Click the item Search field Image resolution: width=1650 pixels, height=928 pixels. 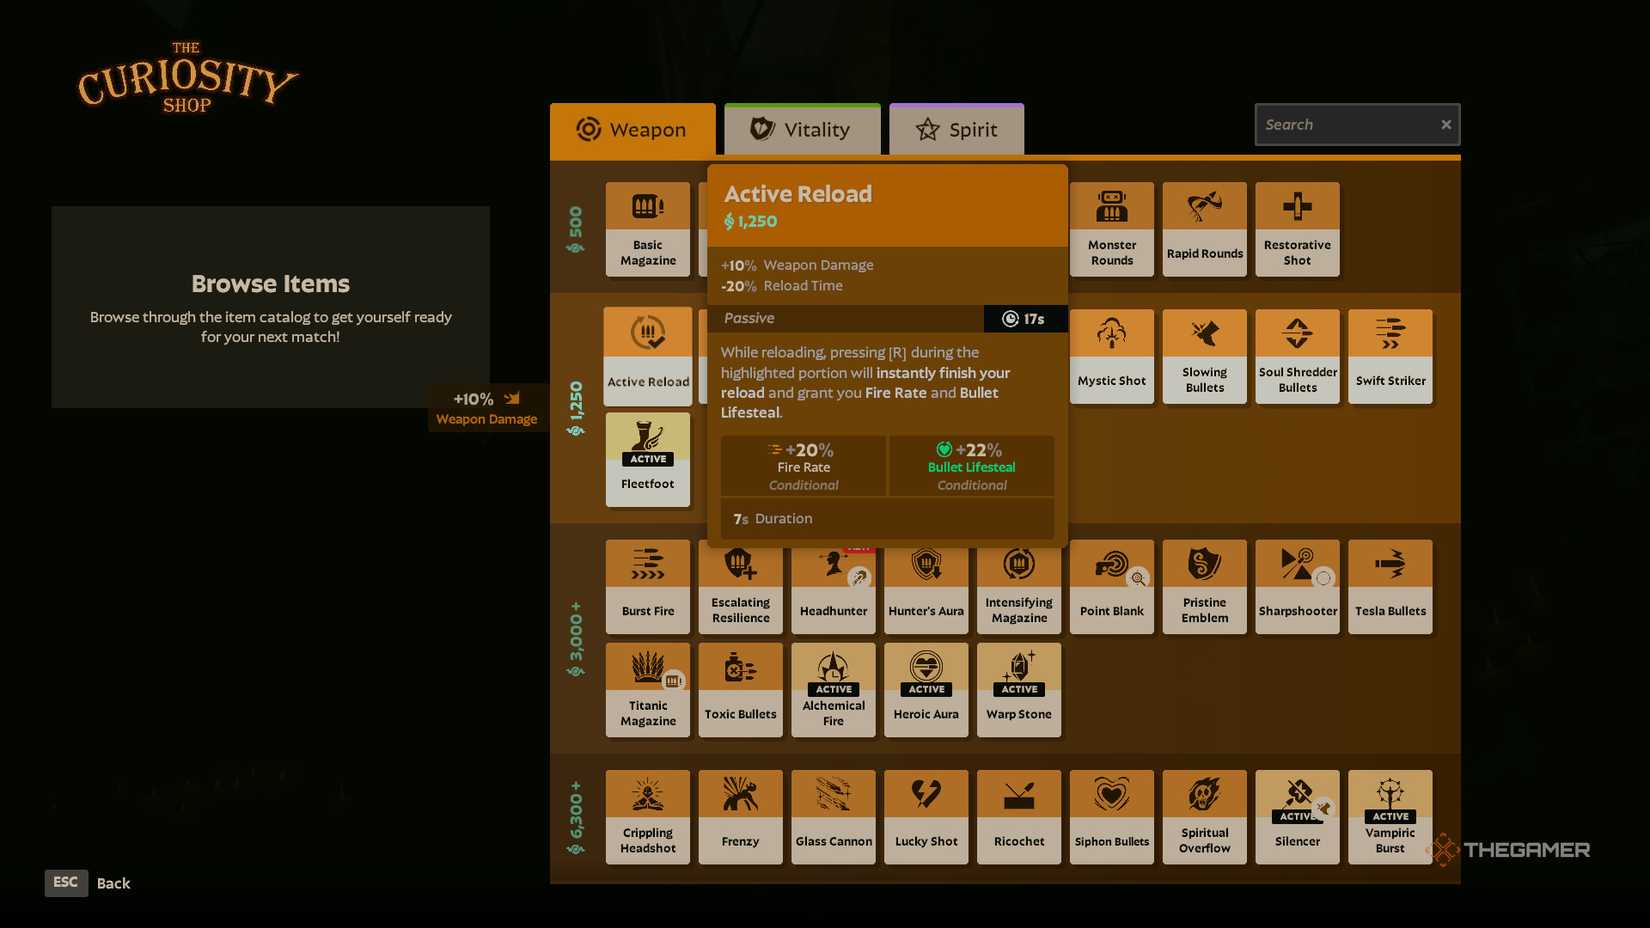[1343, 125]
